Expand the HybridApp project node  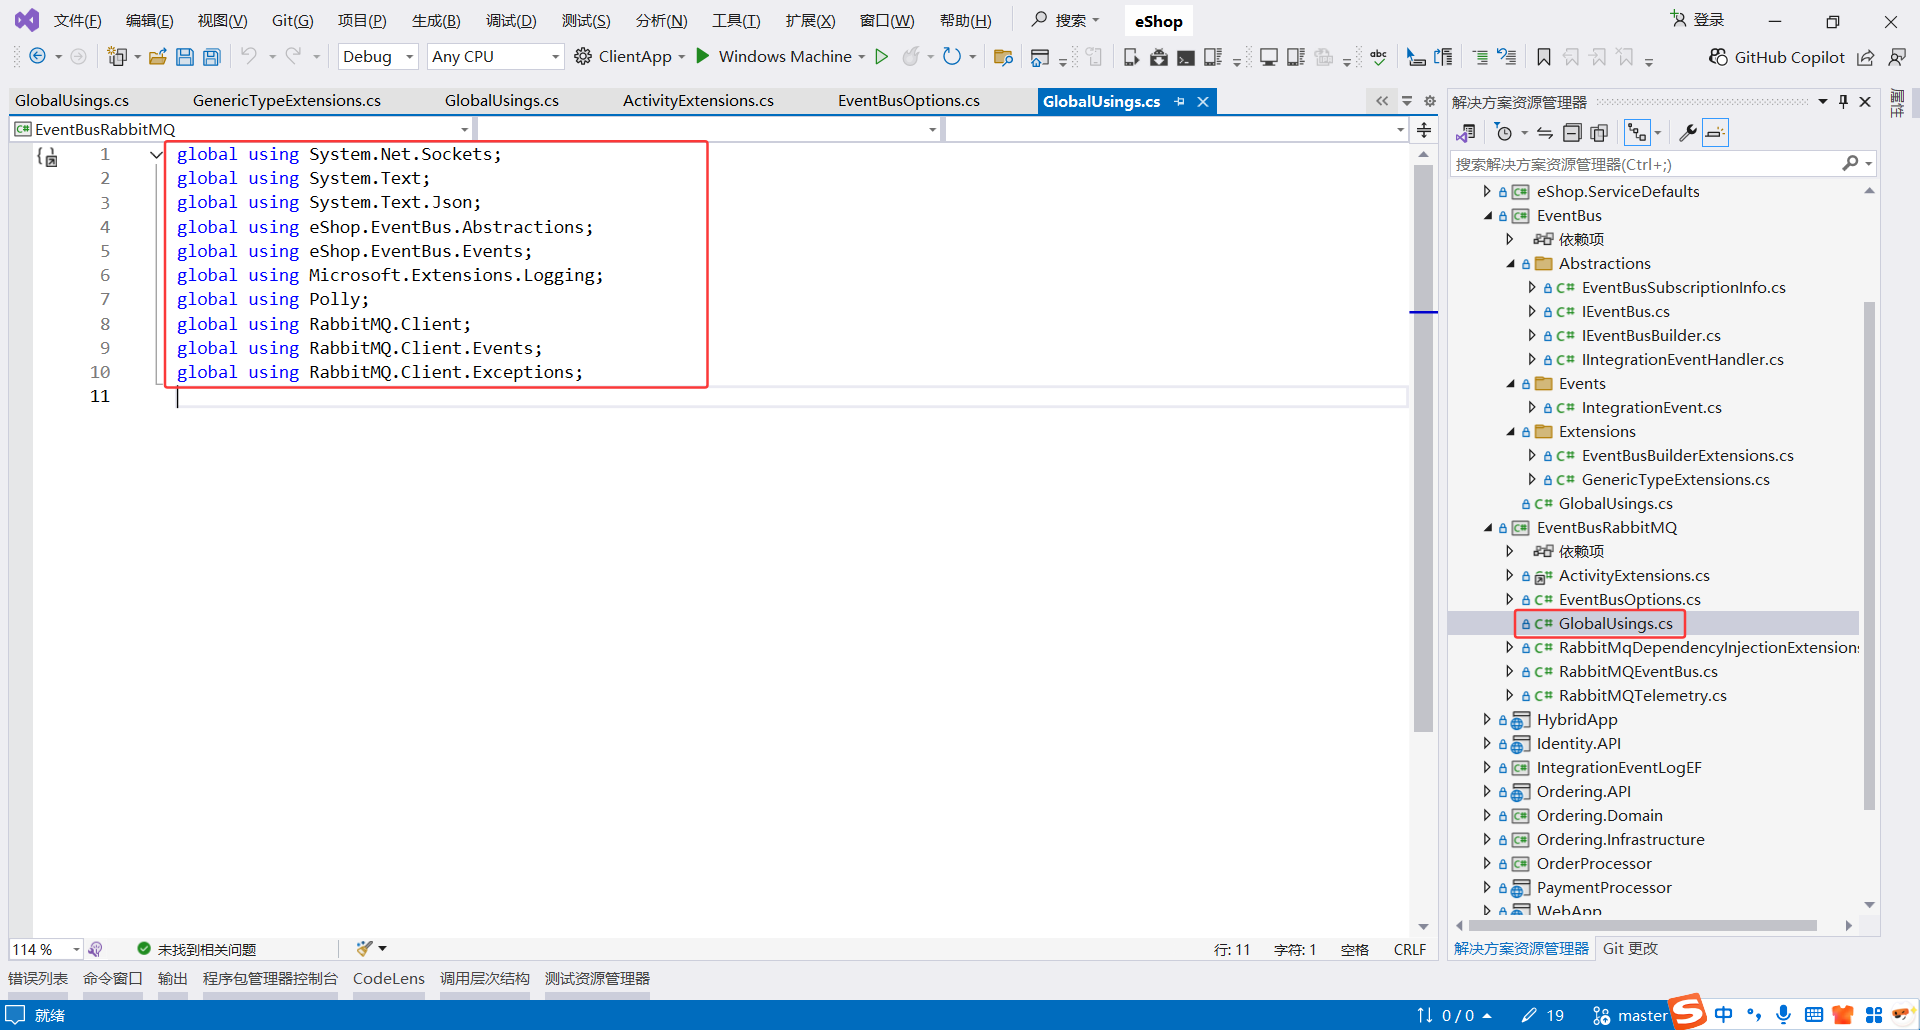[x=1487, y=719]
